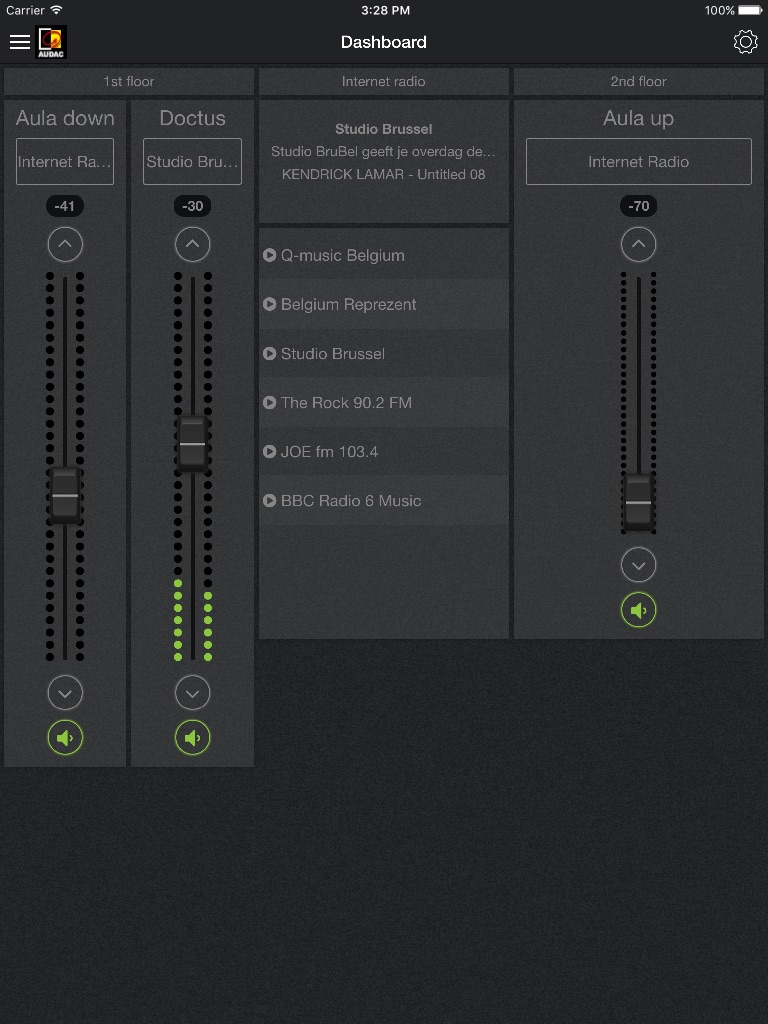Click the Aula up zone title
Screen dimensions: 768x1024
coord(639,118)
